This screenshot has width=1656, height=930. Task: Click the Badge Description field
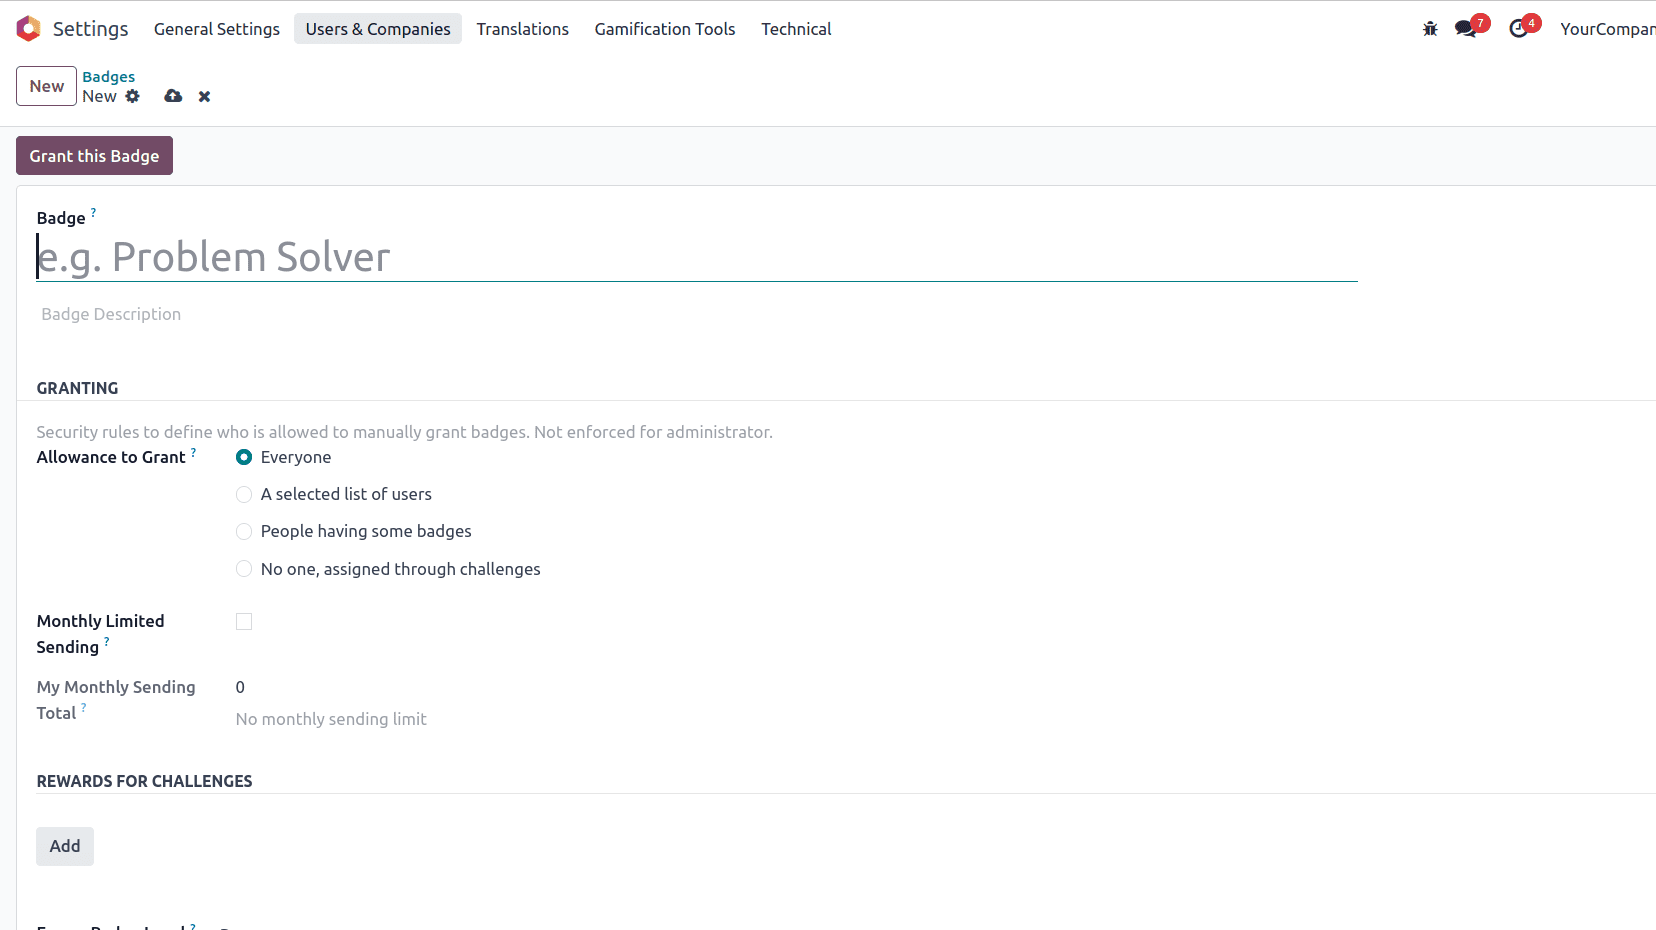click(111, 314)
